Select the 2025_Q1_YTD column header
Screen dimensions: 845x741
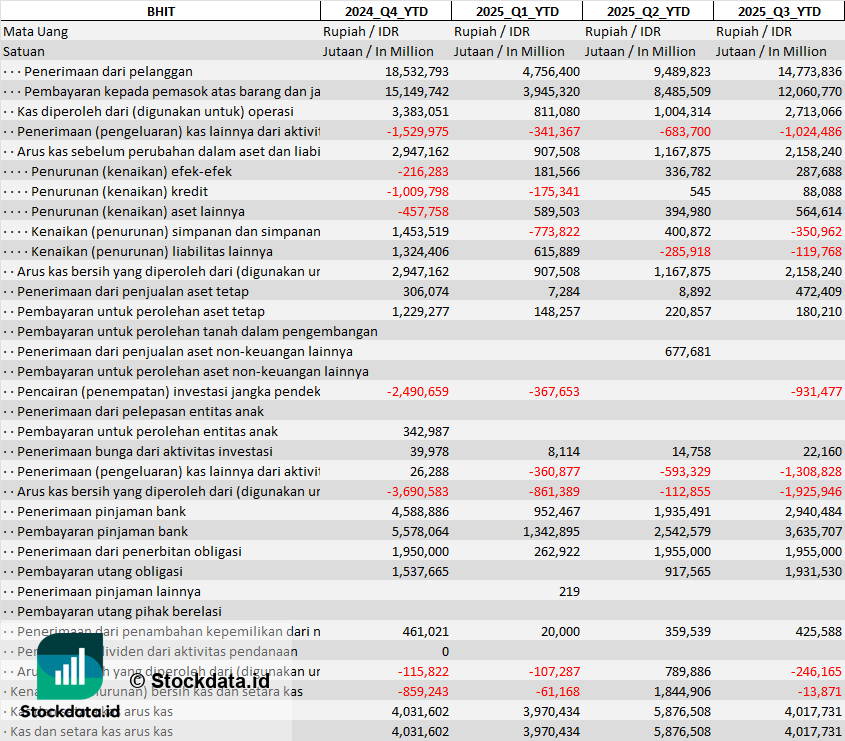[x=517, y=11]
